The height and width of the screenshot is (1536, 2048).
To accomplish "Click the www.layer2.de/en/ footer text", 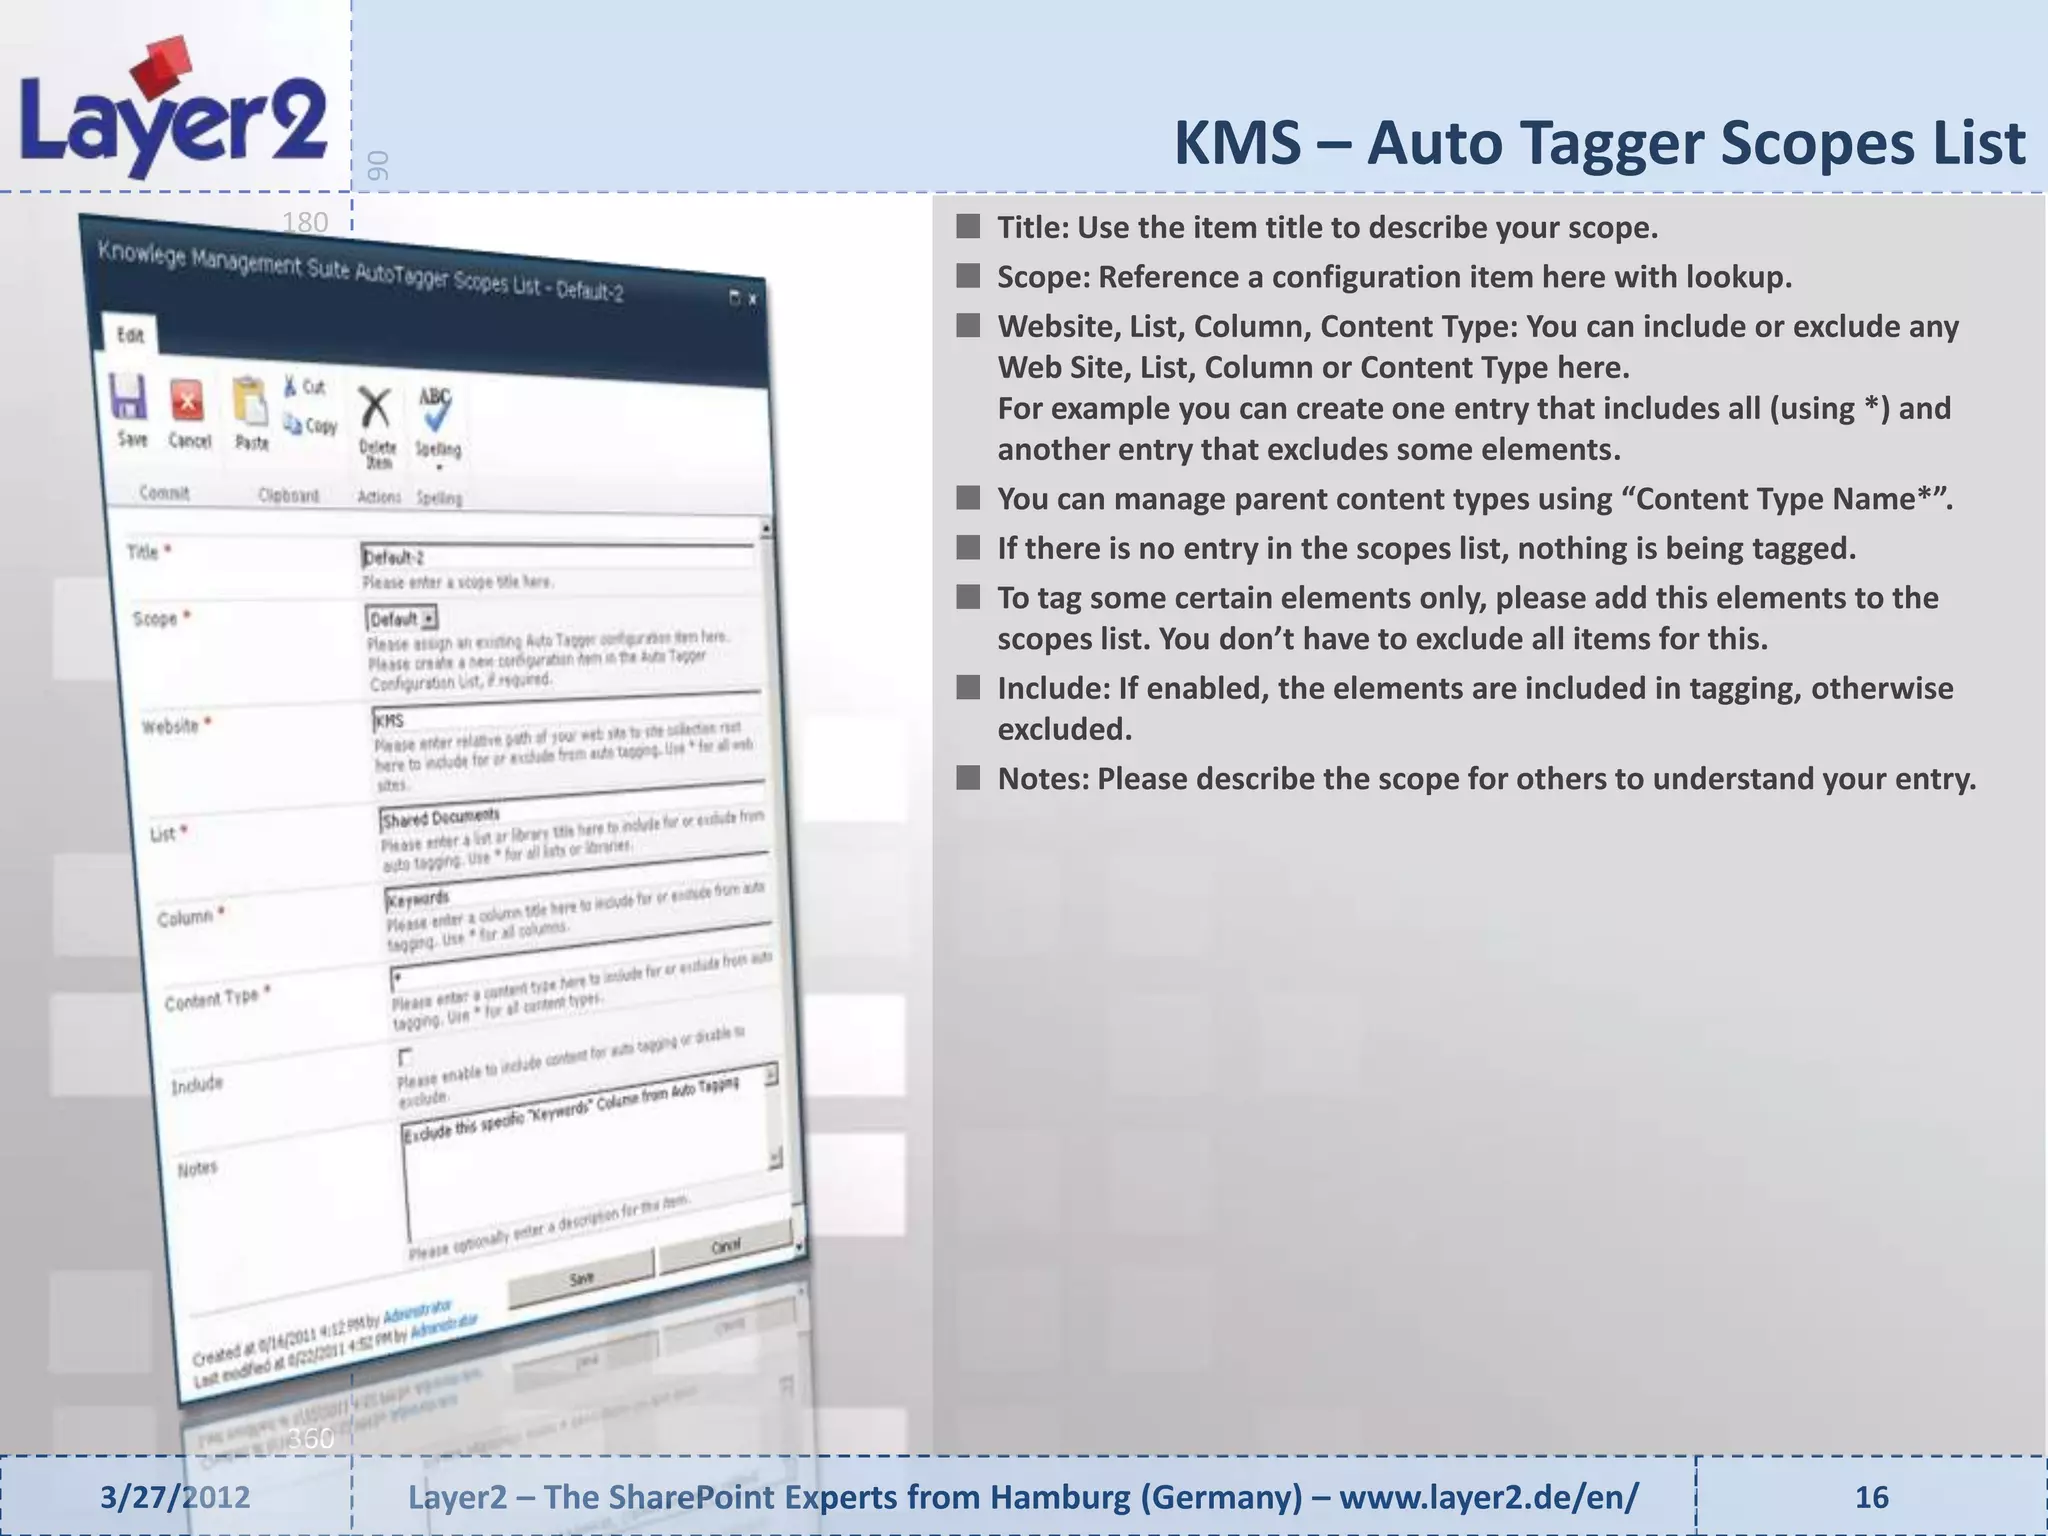I will [1489, 1497].
